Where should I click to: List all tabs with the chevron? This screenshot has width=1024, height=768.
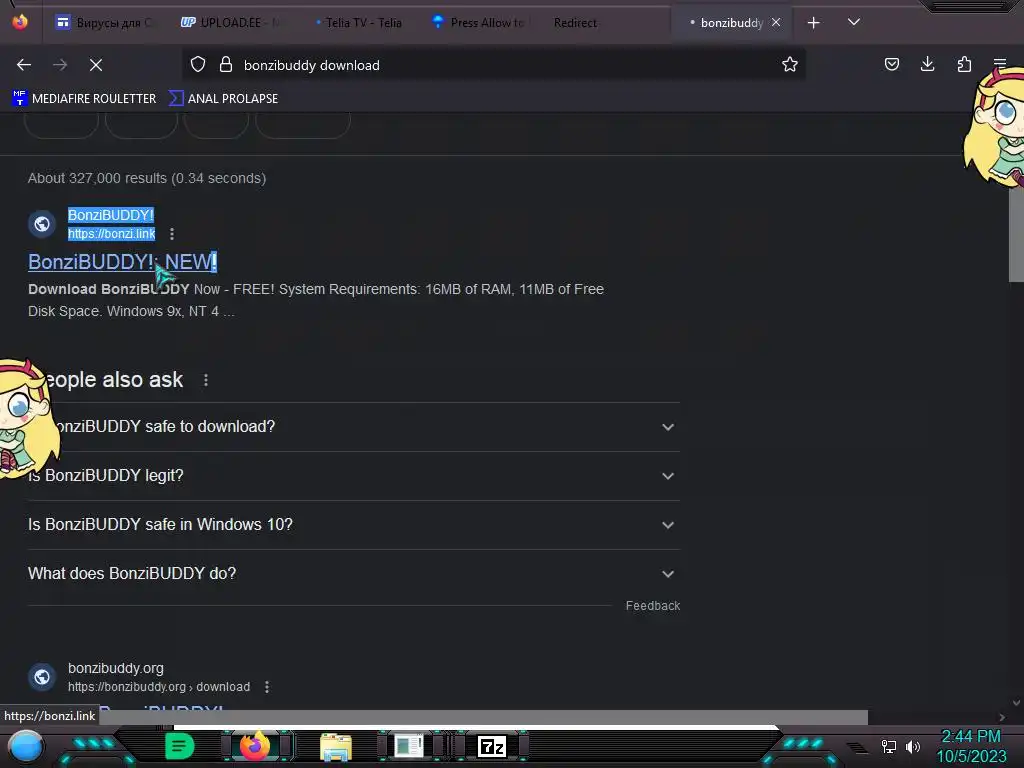click(x=854, y=22)
